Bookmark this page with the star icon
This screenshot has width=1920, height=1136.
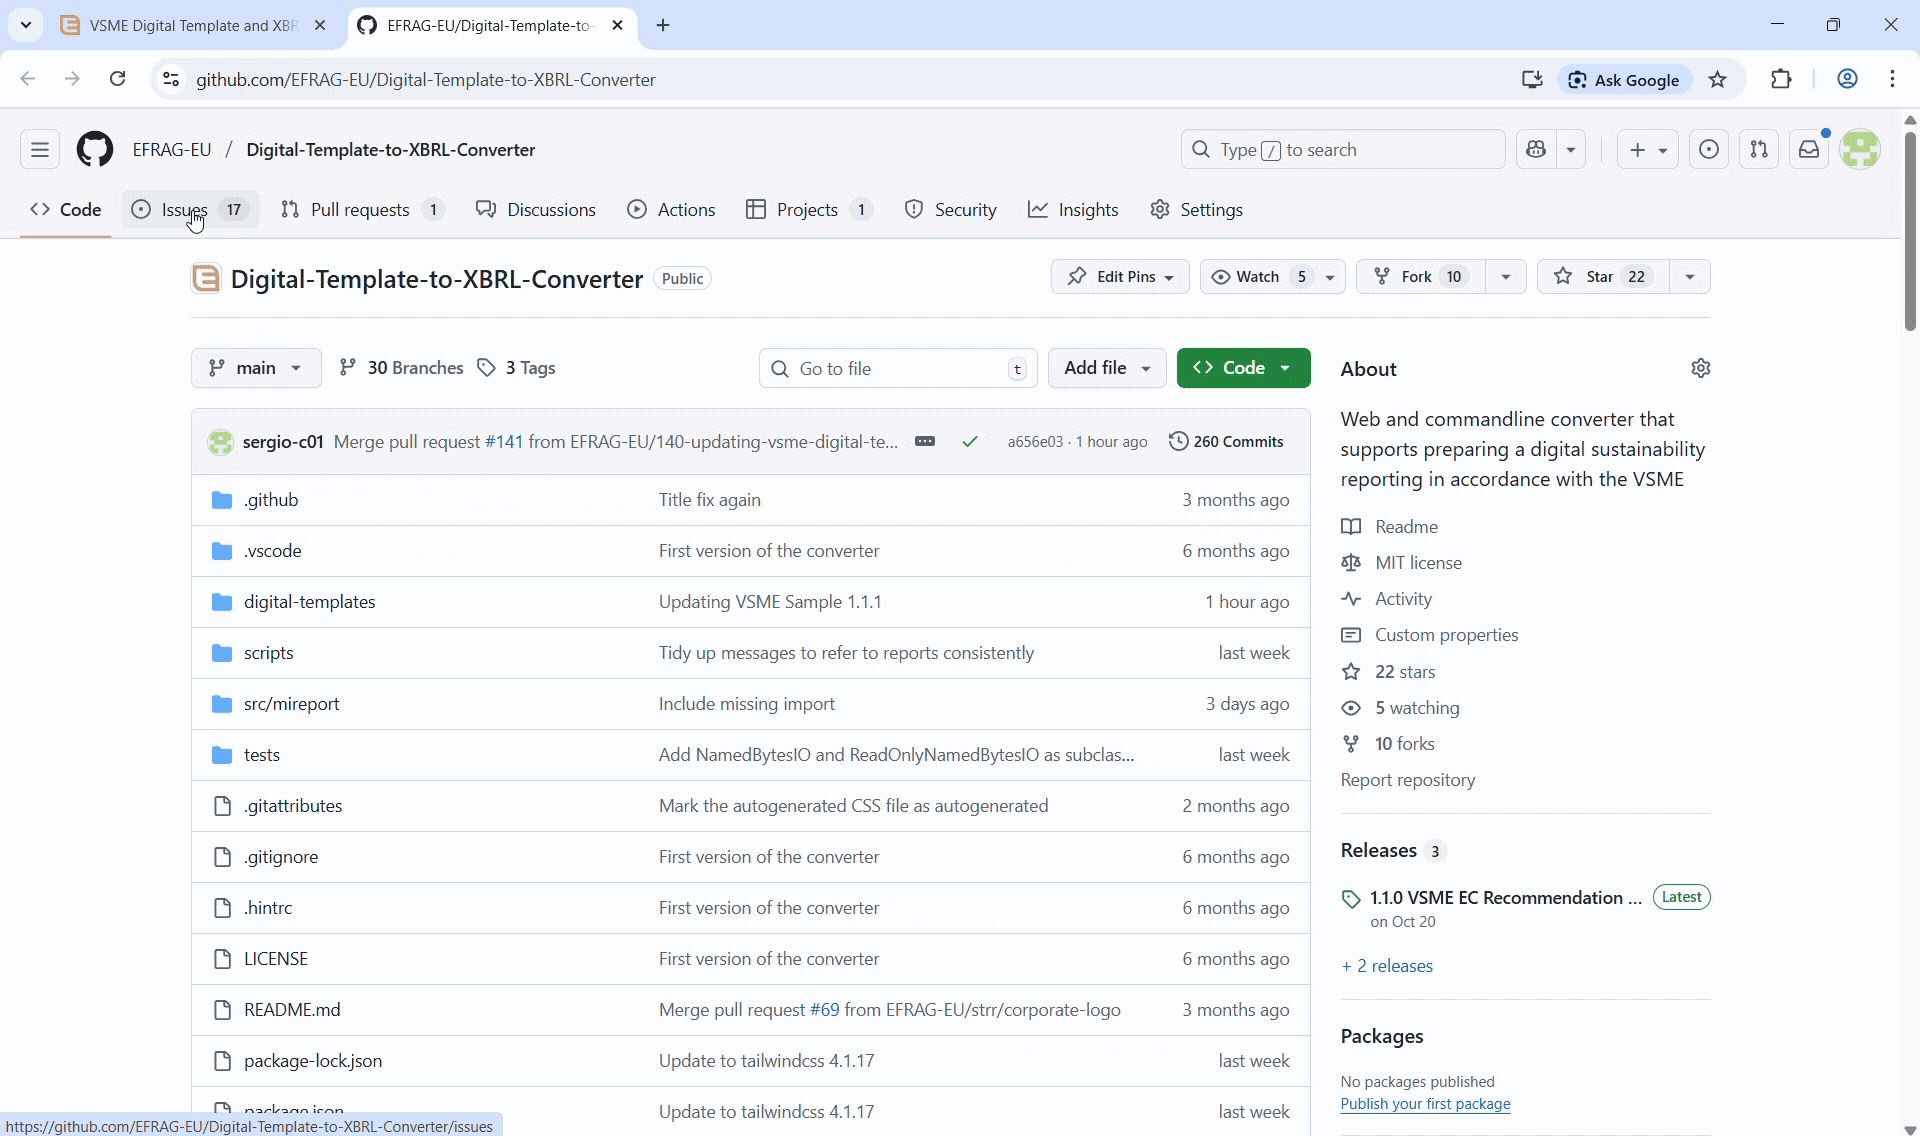pyautogui.click(x=1718, y=80)
